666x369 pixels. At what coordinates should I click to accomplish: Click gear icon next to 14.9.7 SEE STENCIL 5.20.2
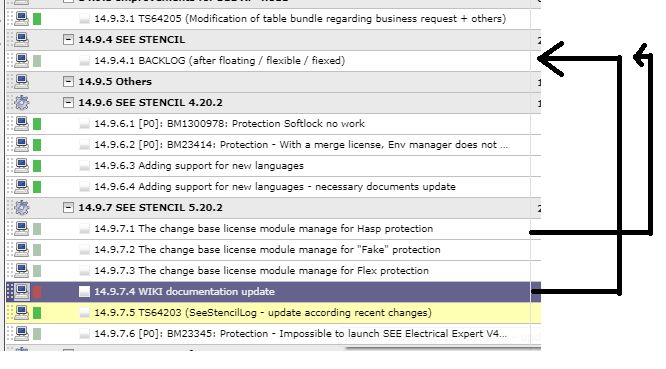click(x=22, y=208)
